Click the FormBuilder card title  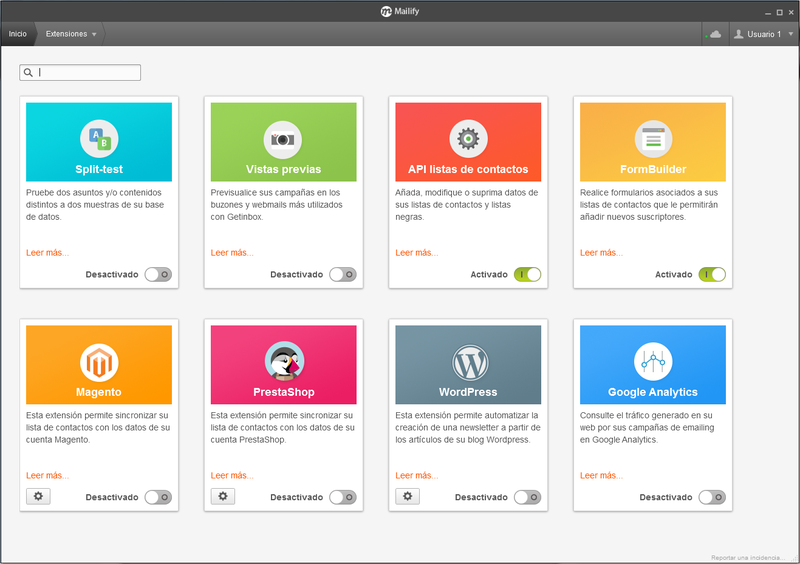click(653, 169)
